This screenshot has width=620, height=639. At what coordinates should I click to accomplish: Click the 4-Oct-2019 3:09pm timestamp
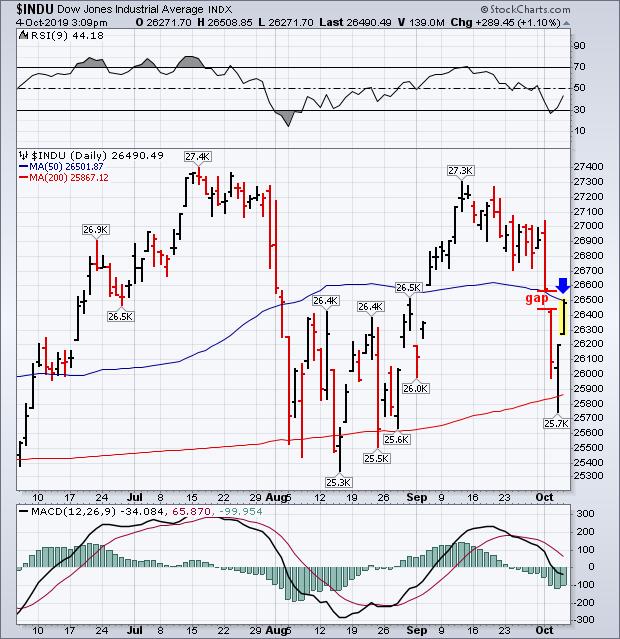[x=62, y=23]
